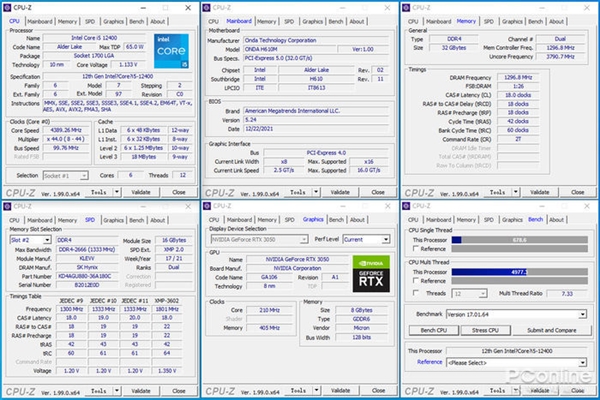
Task: Click the NVIDIA GeForce RTX logo in the Graphics window
Action: pyautogui.click(x=371, y=274)
